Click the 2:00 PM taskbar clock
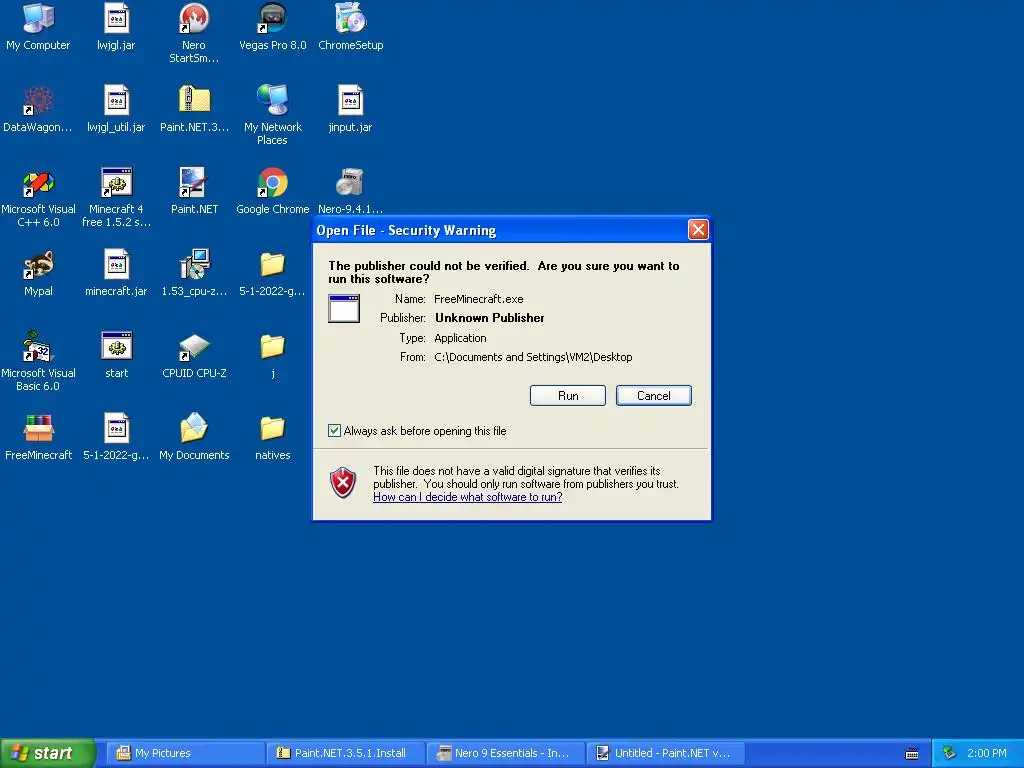 tap(986, 753)
